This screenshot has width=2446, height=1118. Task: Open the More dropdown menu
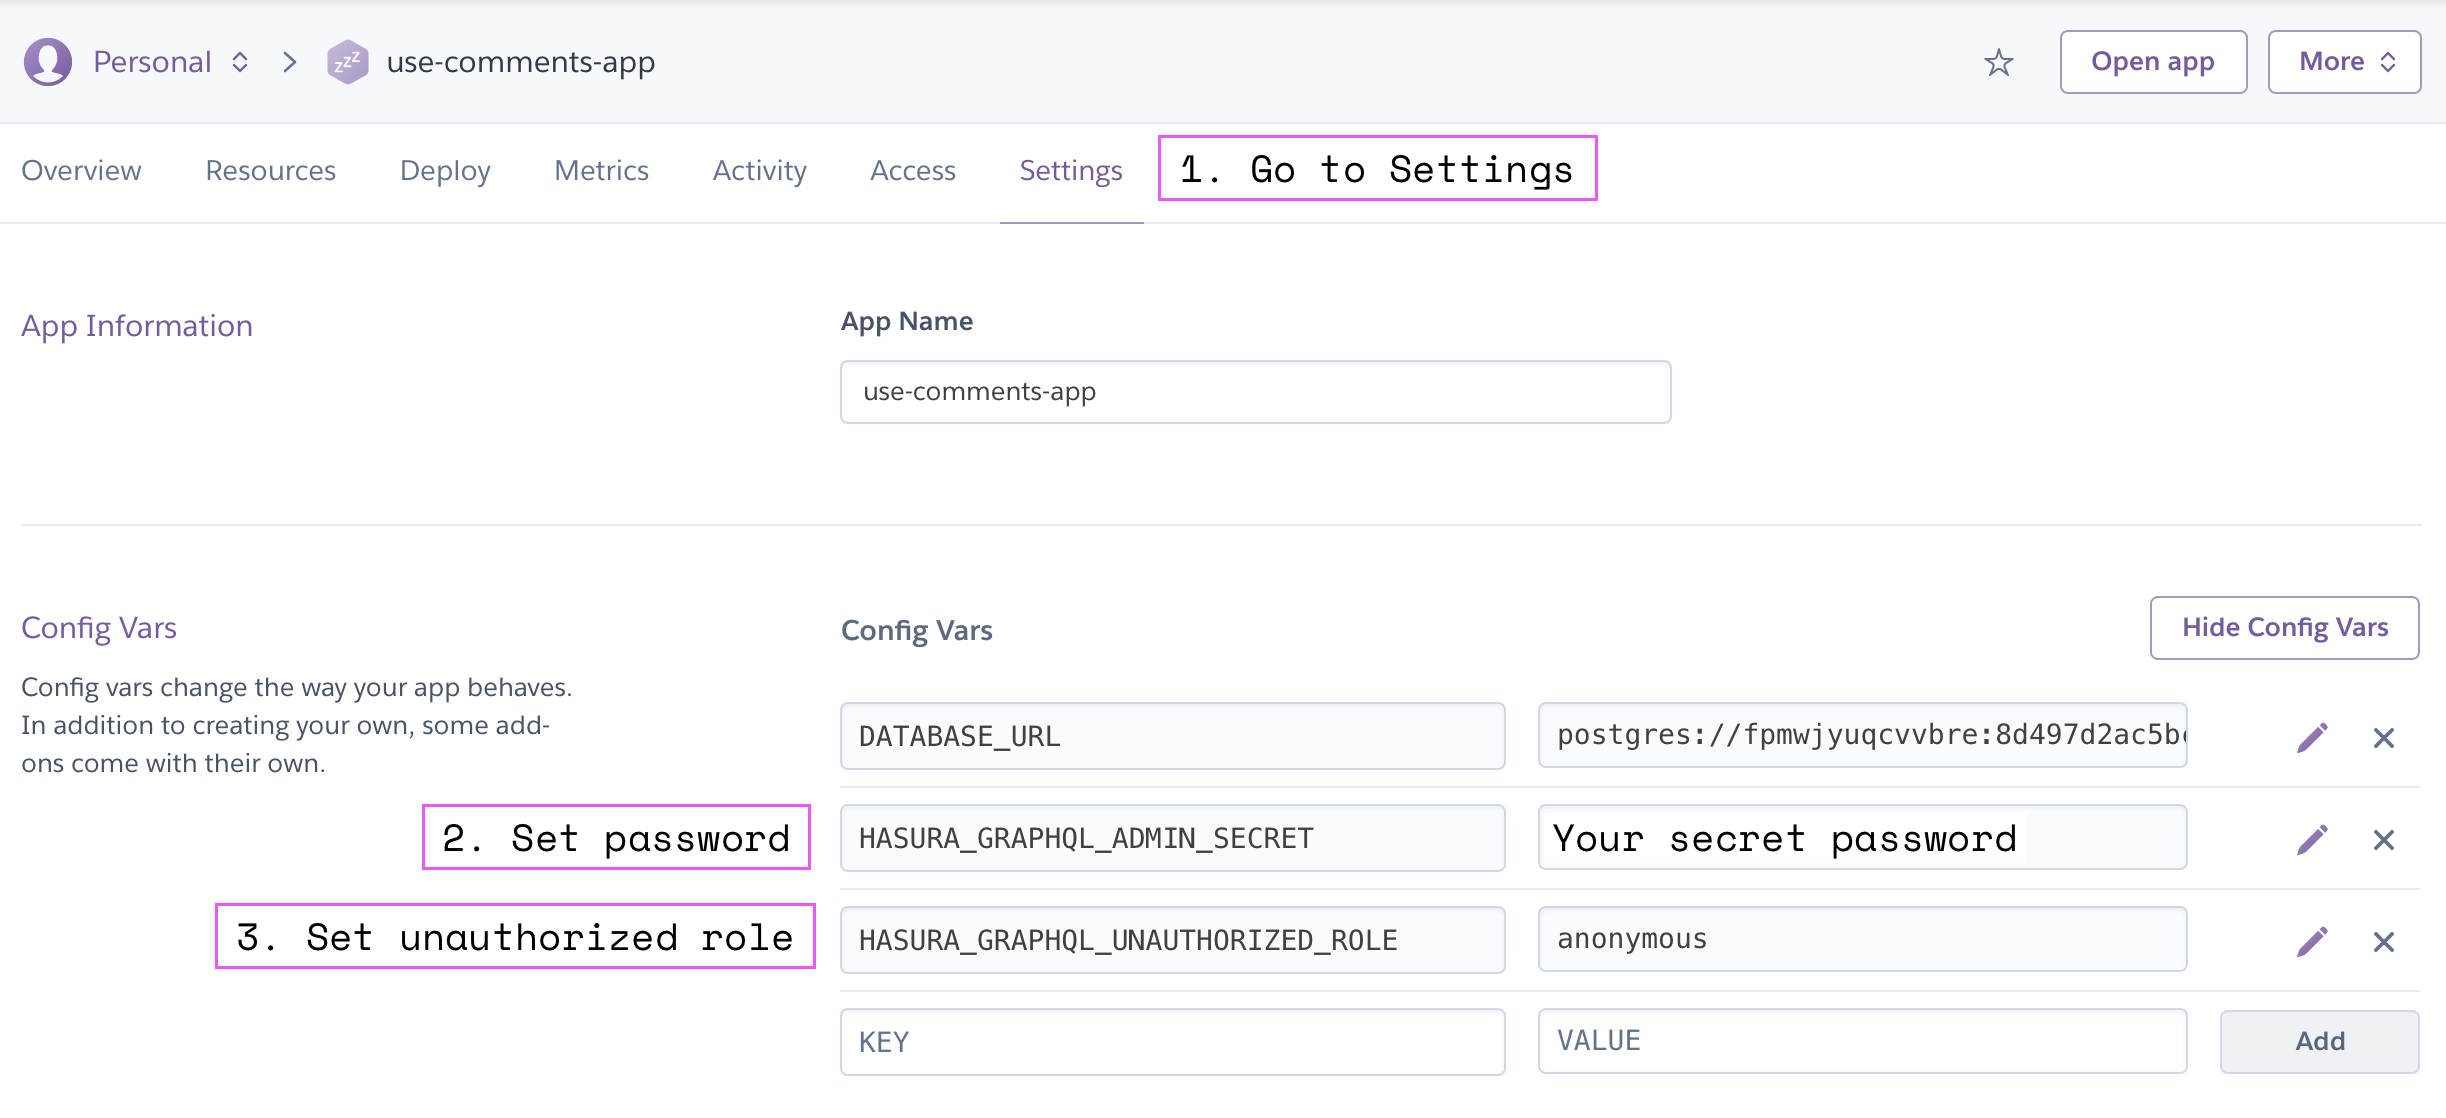tap(2344, 62)
